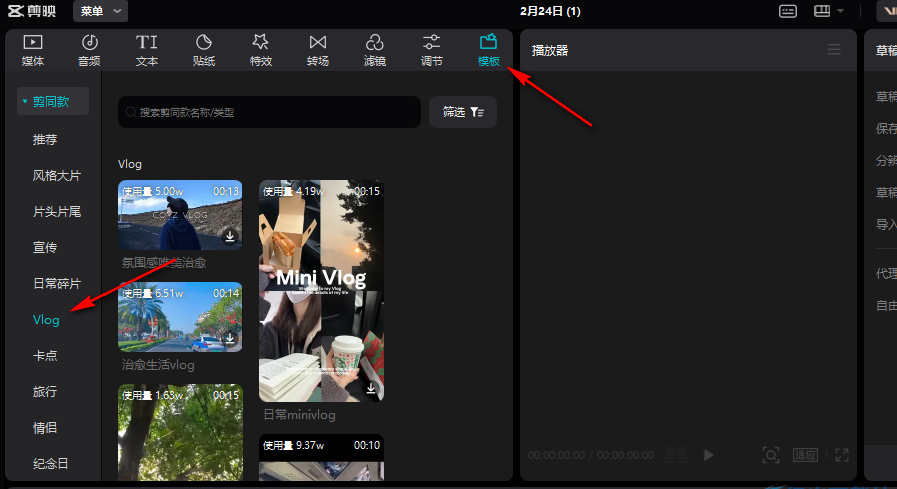This screenshot has width=897, height=489.
Task: Open the 转场 (Transitions) panel
Action: click(318, 49)
